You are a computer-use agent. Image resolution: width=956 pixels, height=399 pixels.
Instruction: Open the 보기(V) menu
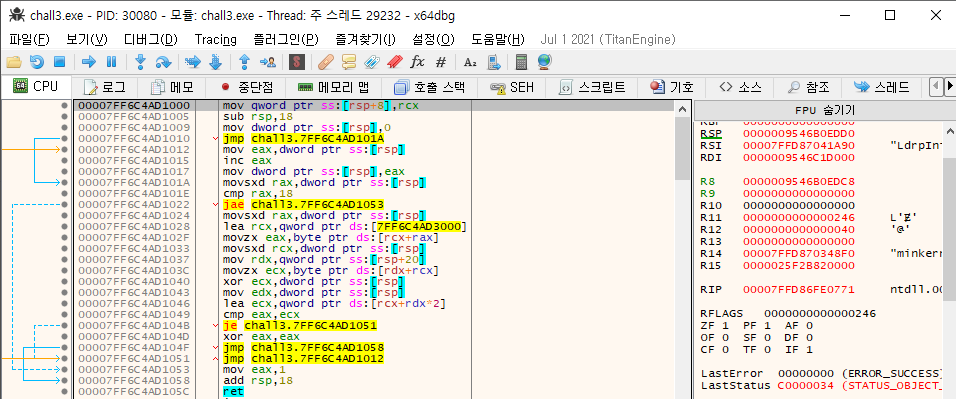(x=87, y=40)
